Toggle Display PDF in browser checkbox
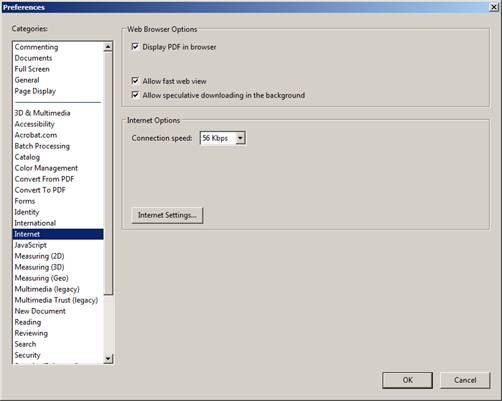 pyautogui.click(x=135, y=47)
